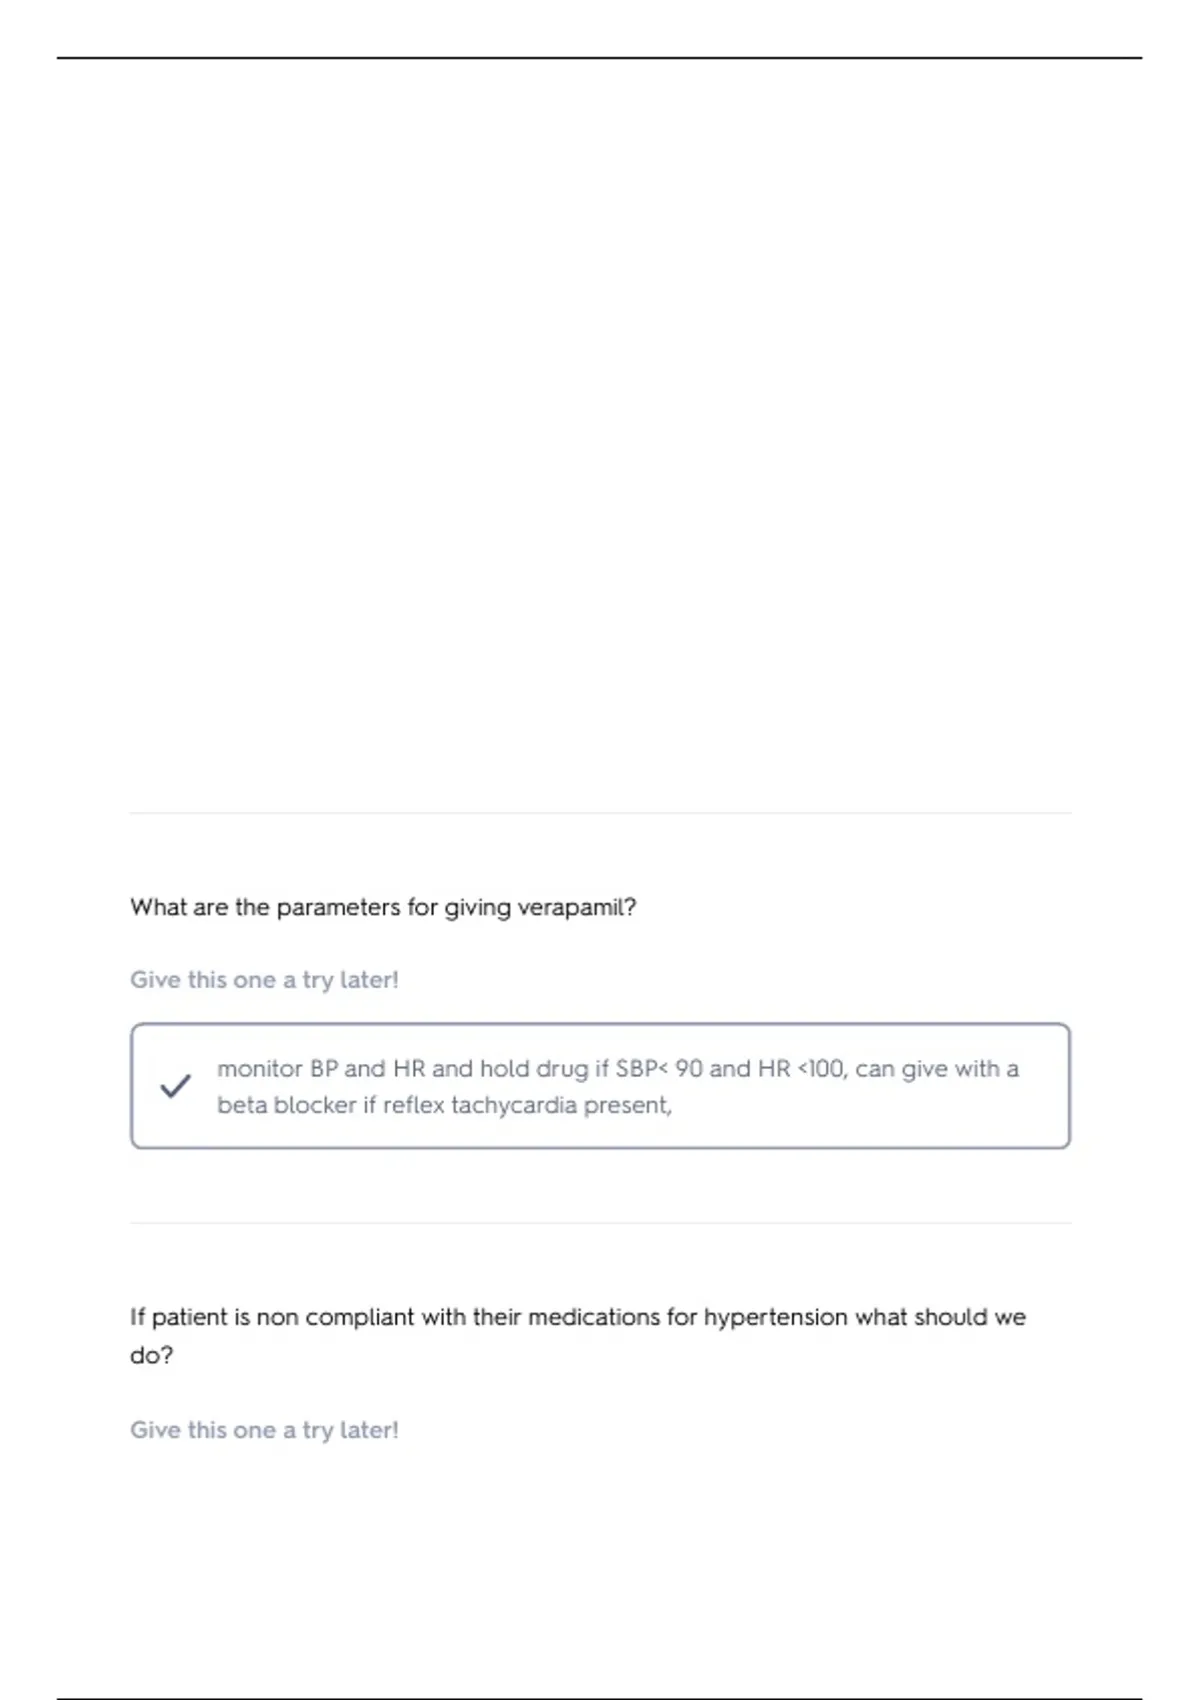The width and height of the screenshot is (1200, 1700).
Task: Click the bottom horizontal page border line
Action: (x=600, y=1698)
